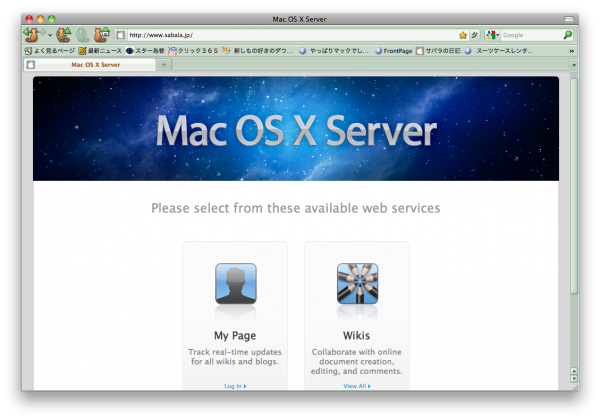Click "Please select from these available web services" text
600x420 pixels.
295,208
